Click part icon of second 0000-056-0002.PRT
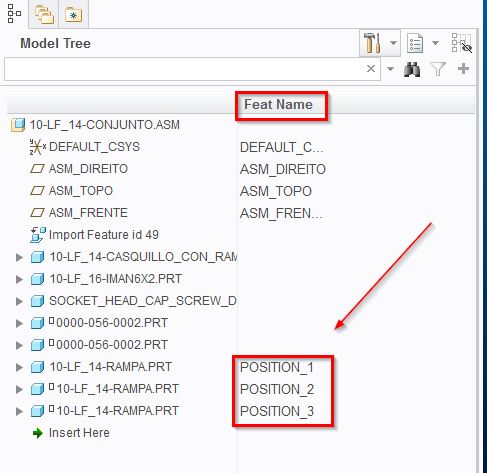The width and height of the screenshot is (487, 473). 37,345
